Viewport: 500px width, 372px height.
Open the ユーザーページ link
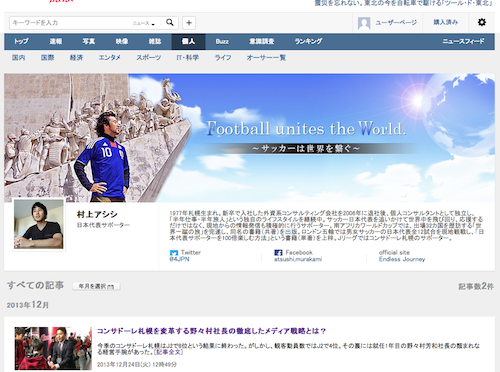click(396, 22)
